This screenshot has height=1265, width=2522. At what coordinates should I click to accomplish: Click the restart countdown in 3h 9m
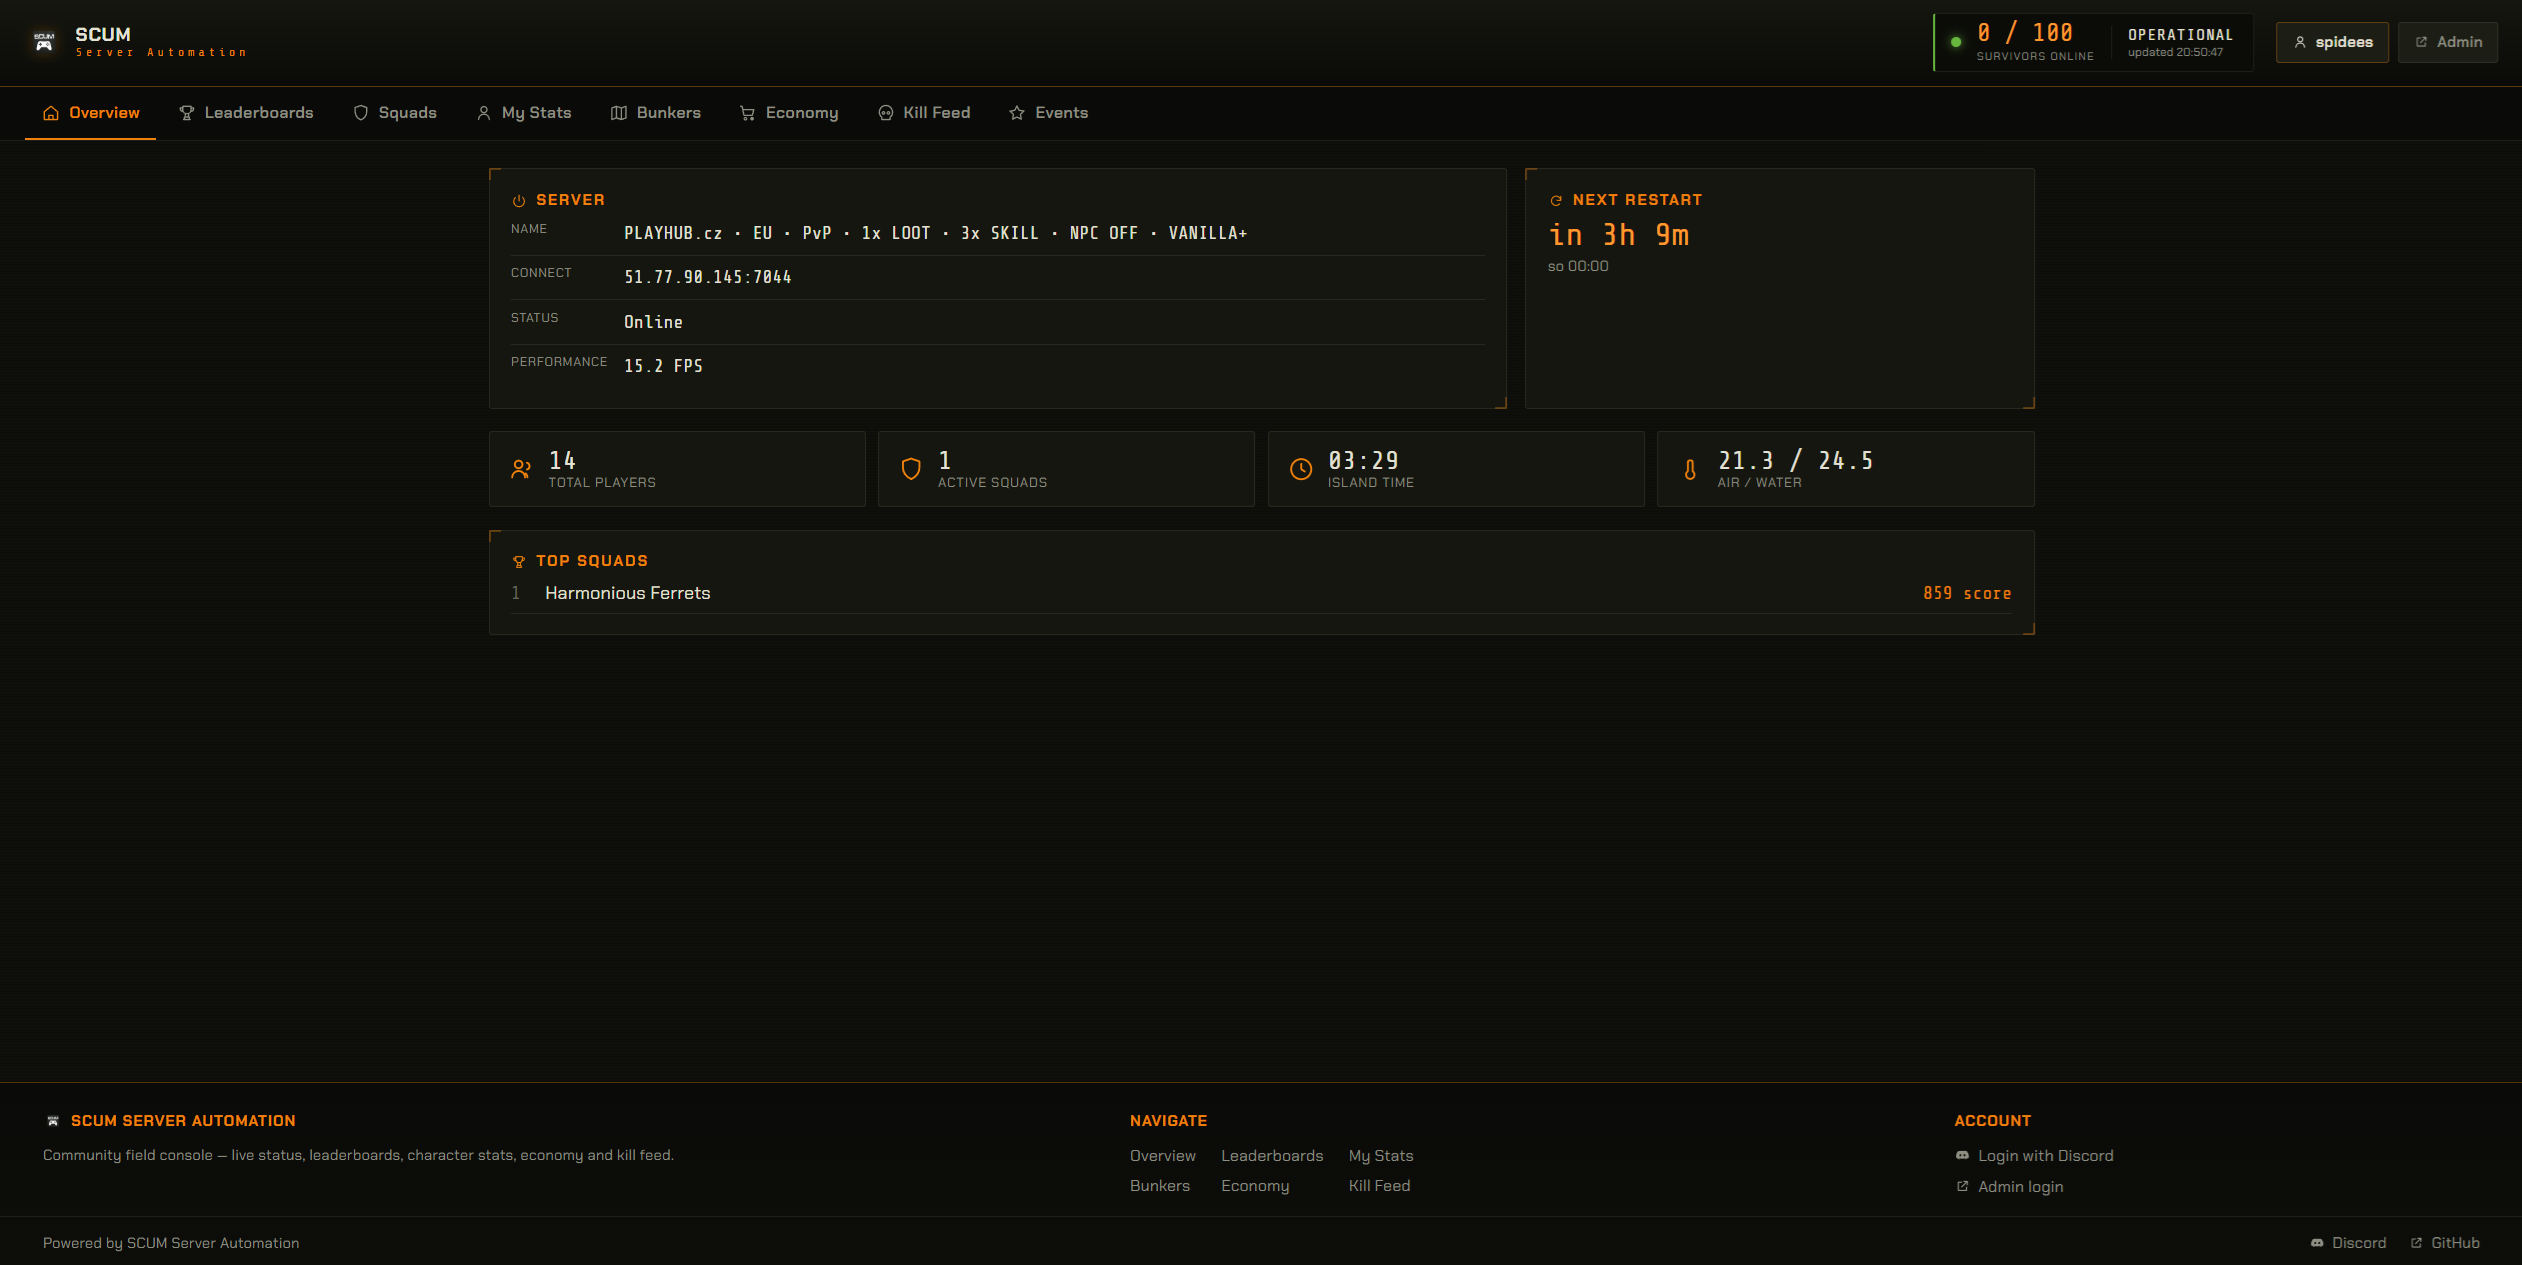coord(1619,235)
